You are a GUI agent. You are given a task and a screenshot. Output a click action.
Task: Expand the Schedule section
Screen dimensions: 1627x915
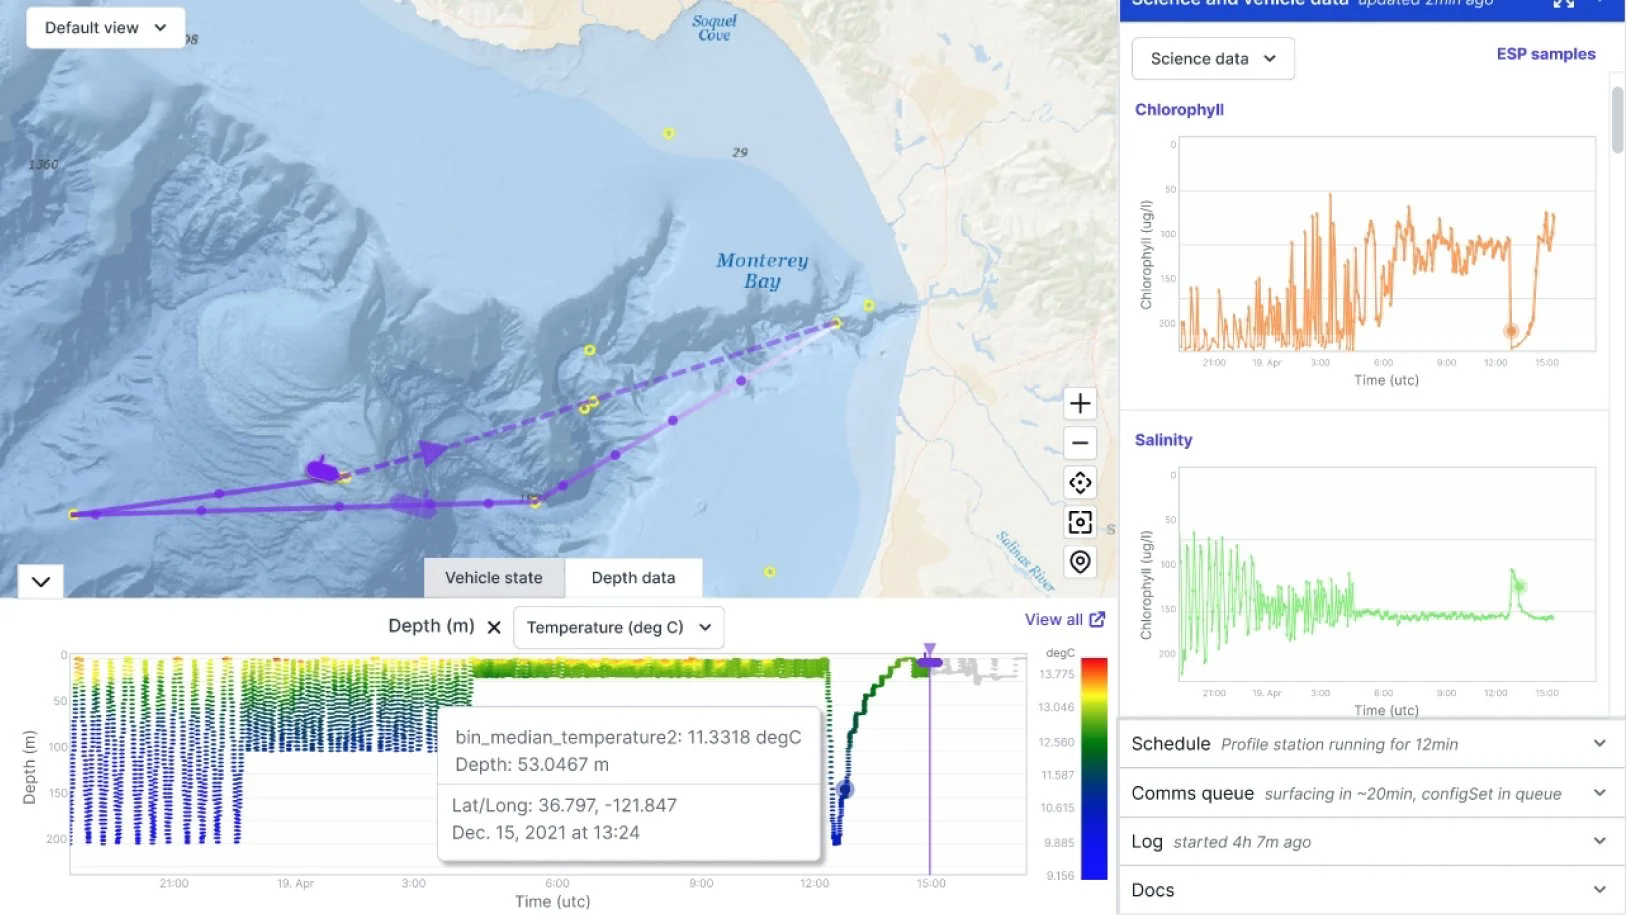(1369, 744)
